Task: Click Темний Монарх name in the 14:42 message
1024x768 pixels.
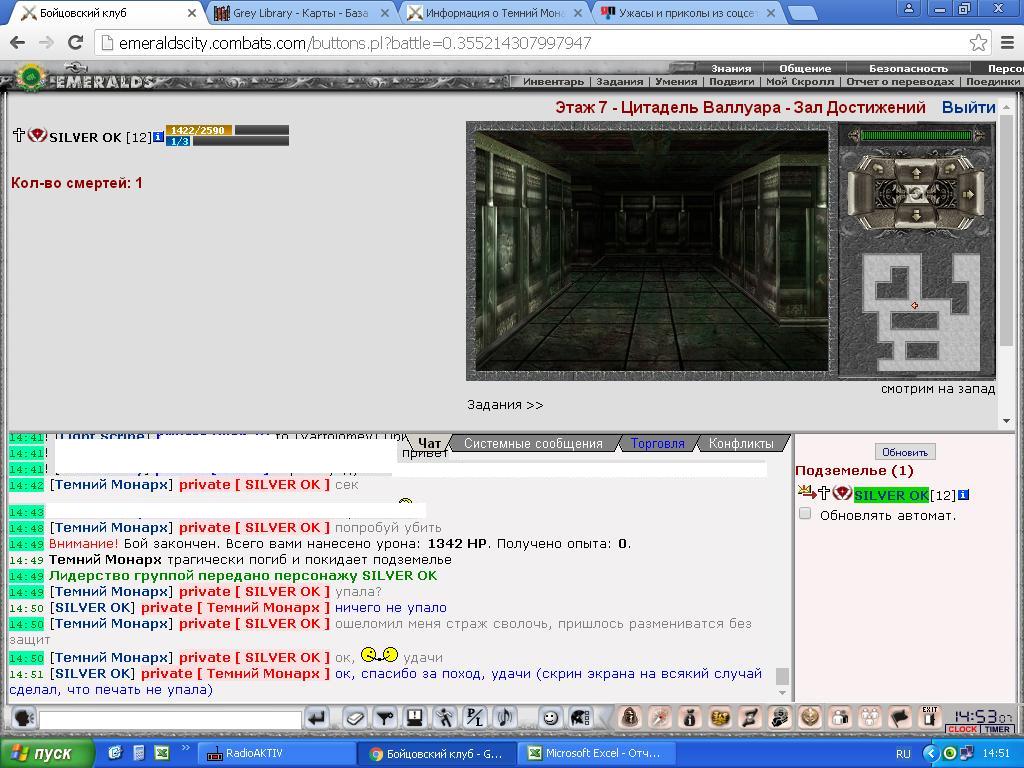Action: pos(112,485)
